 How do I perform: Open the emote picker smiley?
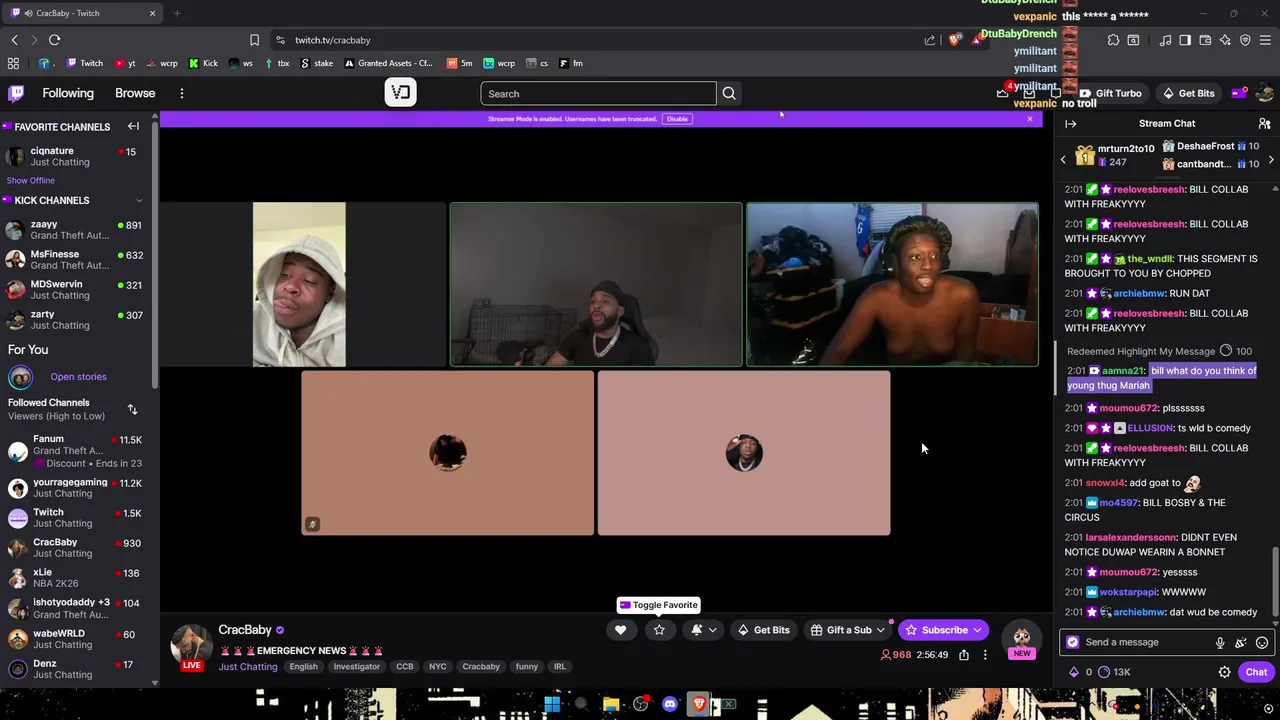(1262, 643)
